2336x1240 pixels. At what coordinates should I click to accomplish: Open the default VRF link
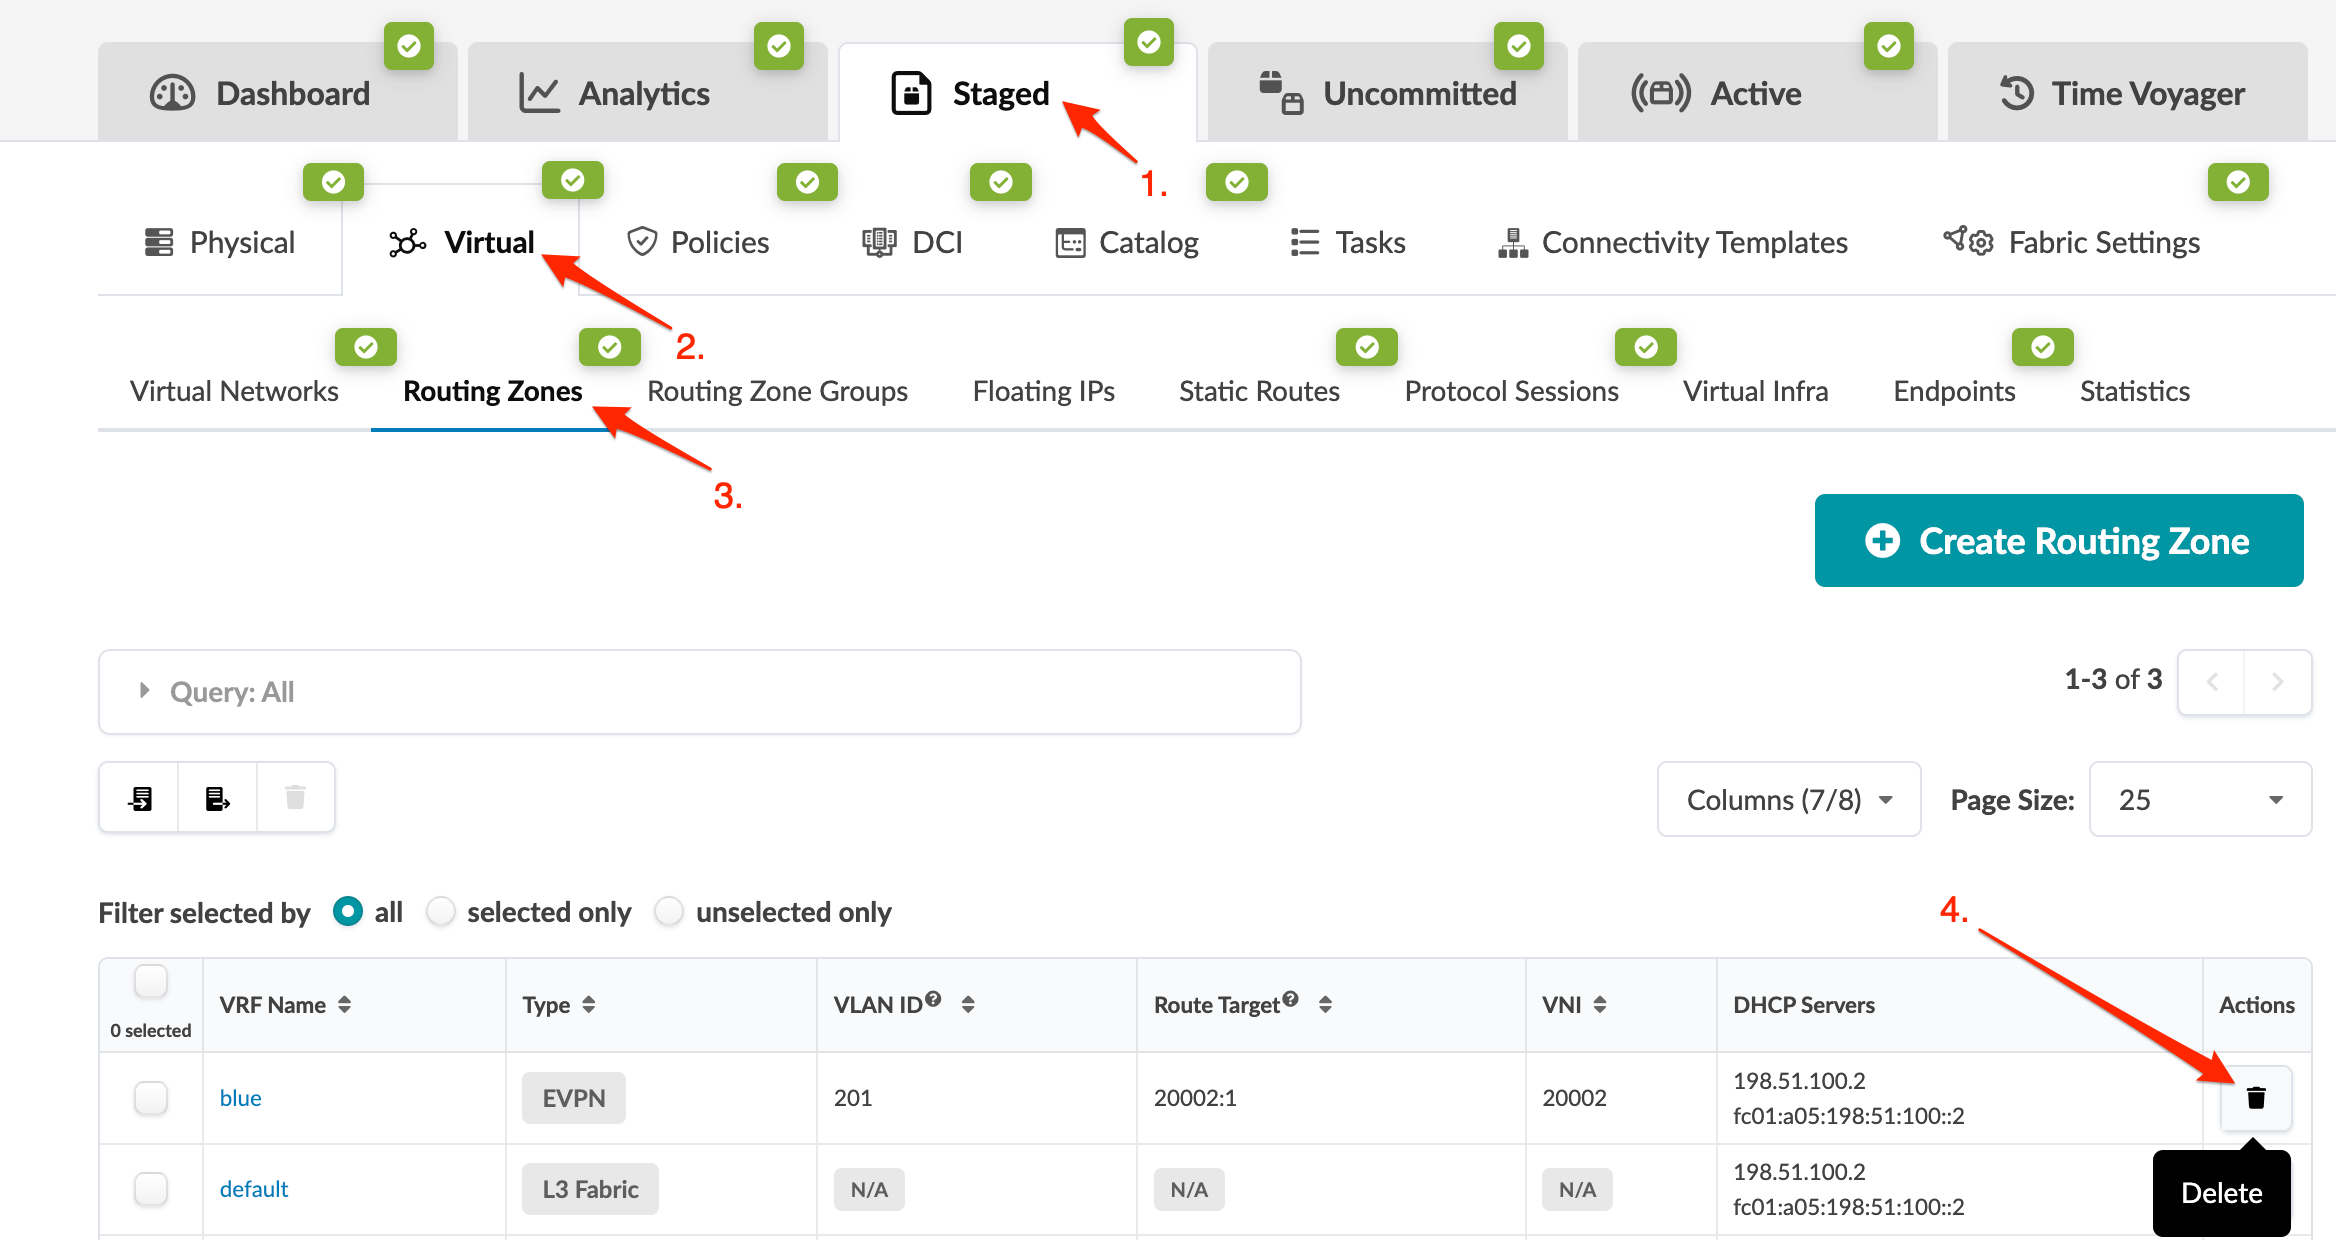253,1189
